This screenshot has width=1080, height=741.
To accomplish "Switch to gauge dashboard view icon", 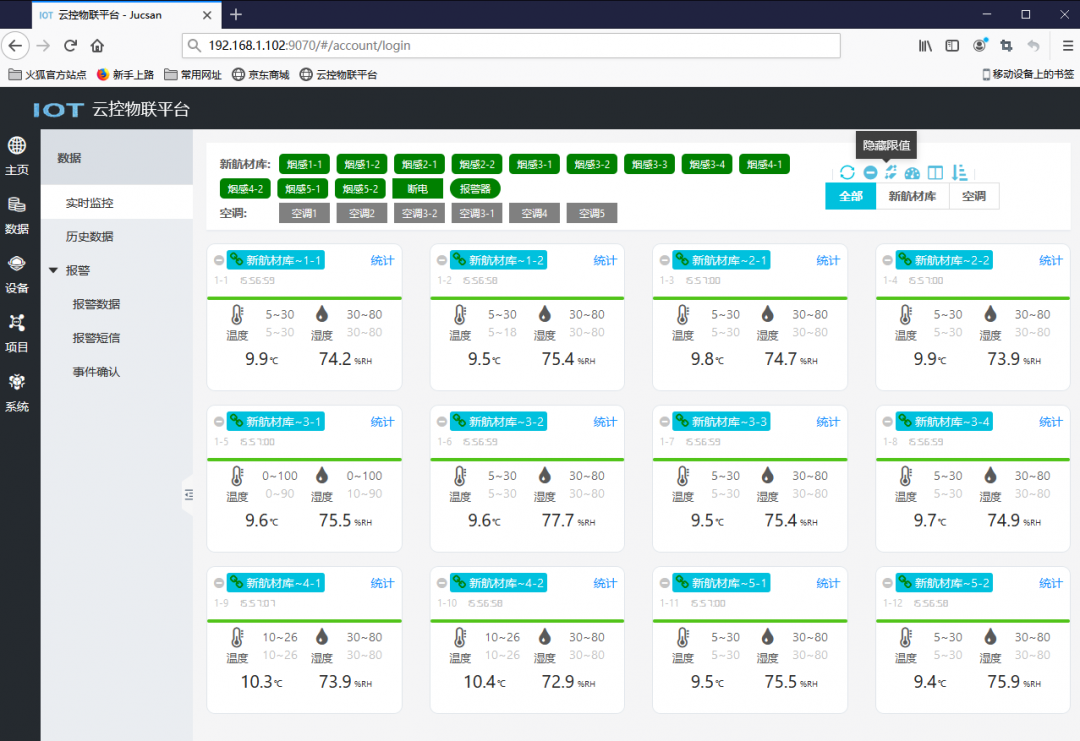I will [912, 173].
